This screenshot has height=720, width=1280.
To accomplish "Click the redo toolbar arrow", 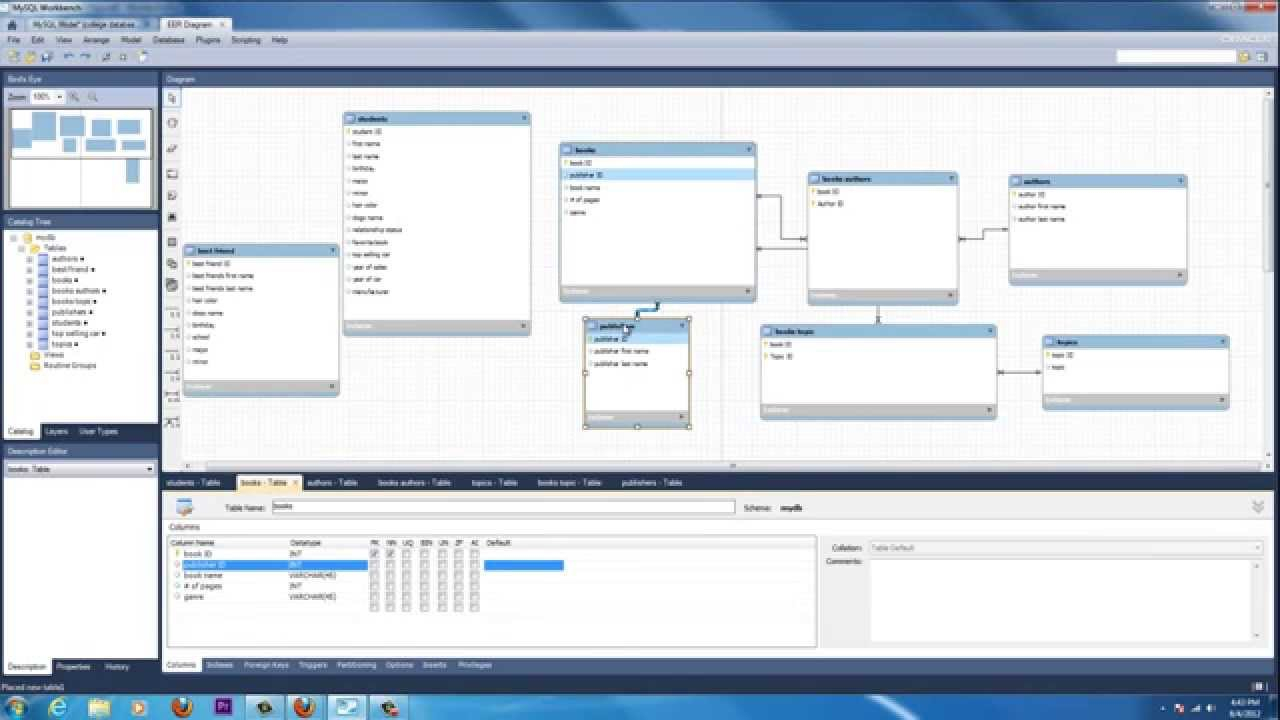I will coord(85,57).
